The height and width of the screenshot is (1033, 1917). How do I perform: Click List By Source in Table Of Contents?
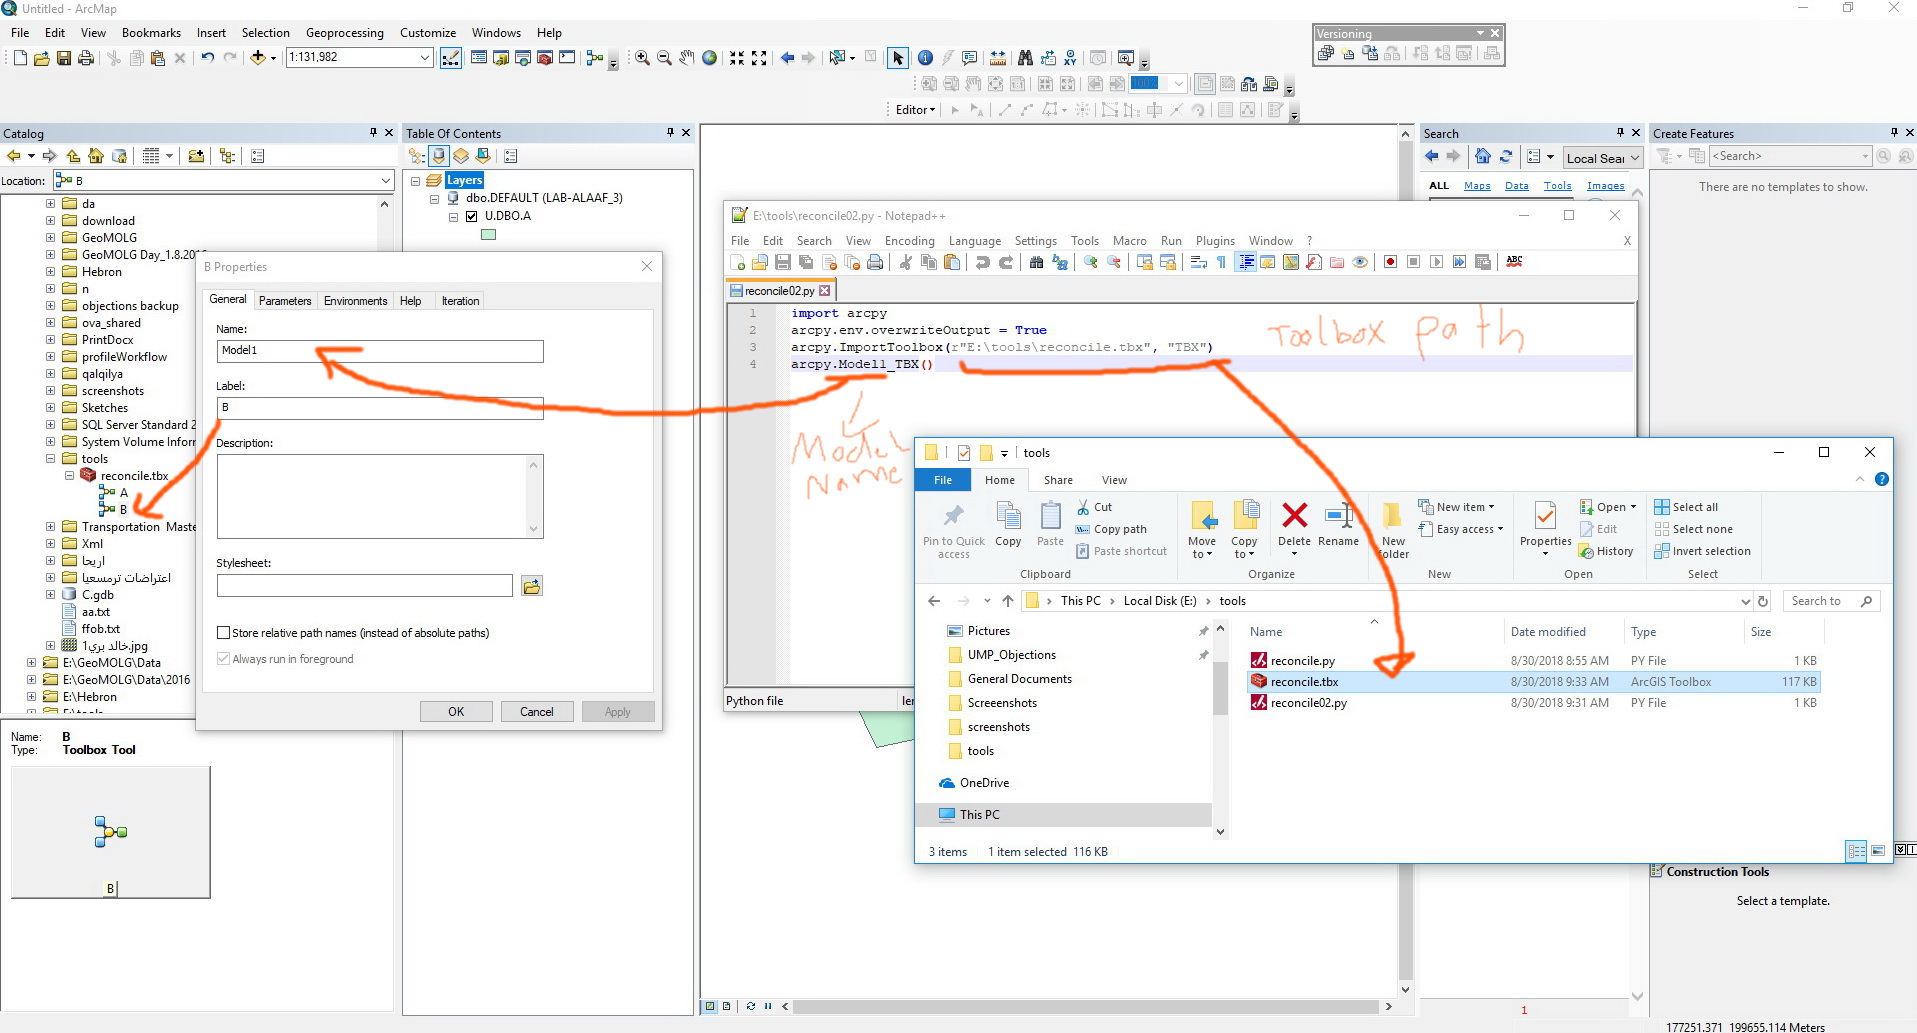click(439, 156)
